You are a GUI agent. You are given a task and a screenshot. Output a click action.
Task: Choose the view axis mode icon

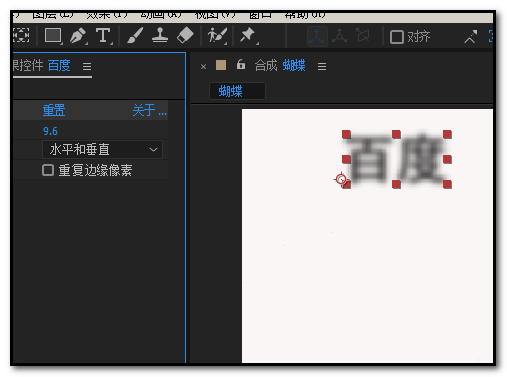tap(363, 35)
